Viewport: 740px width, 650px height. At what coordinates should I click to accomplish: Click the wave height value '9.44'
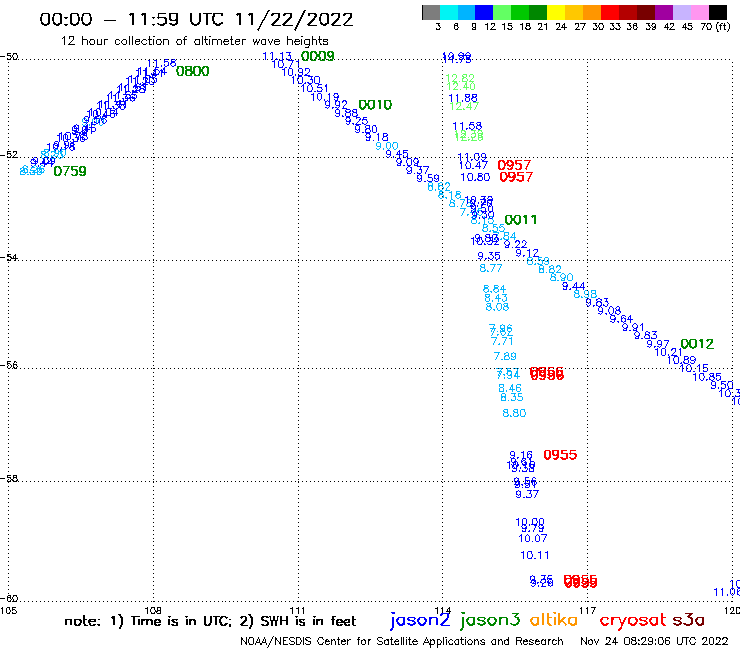(x=574, y=287)
